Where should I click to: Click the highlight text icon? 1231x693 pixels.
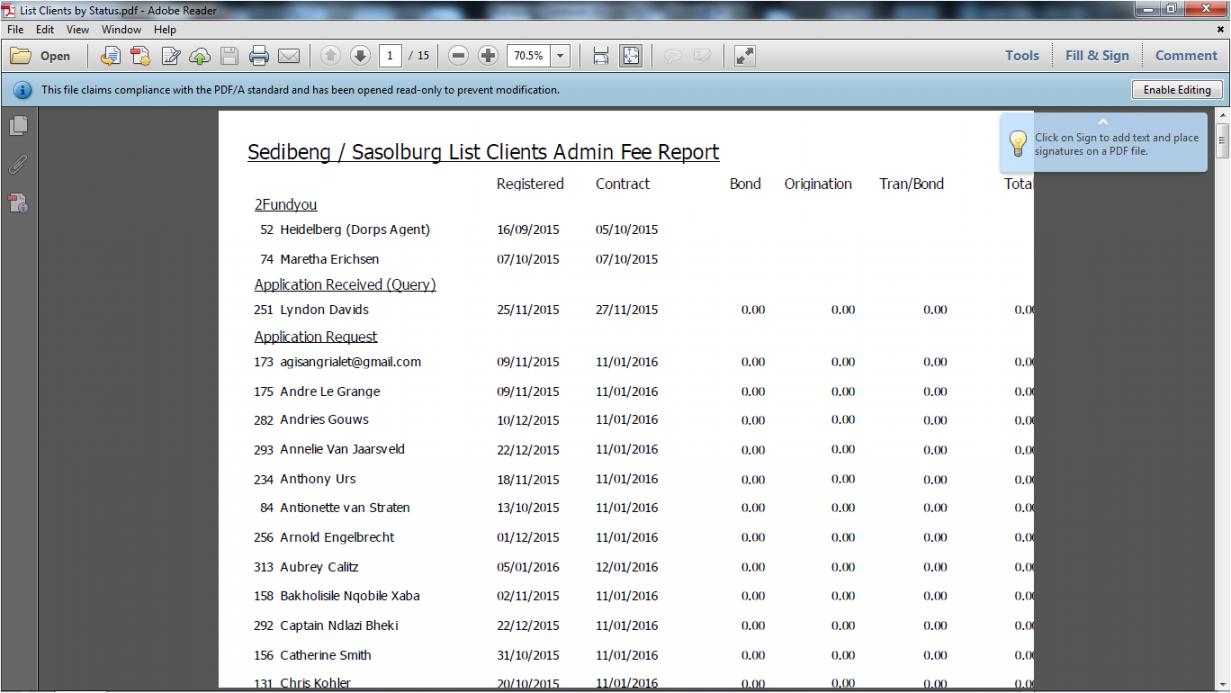(x=702, y=56)
